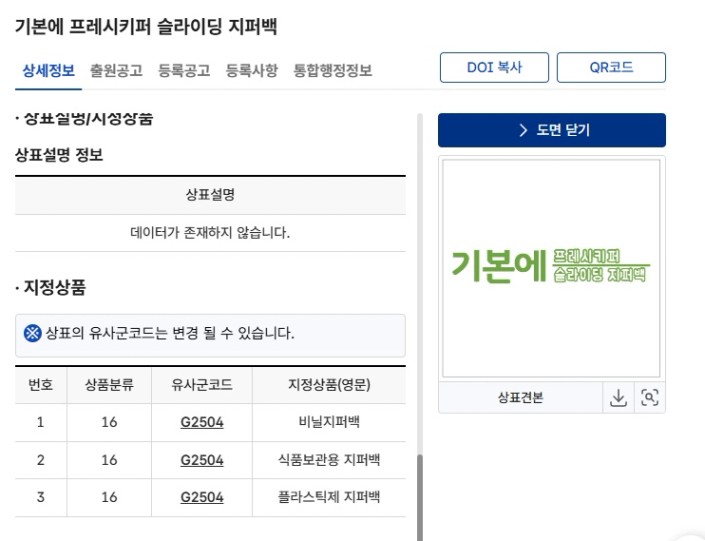705x541 pixels.
Task: Click the 상표설명 table header
Action: [210, 195]
